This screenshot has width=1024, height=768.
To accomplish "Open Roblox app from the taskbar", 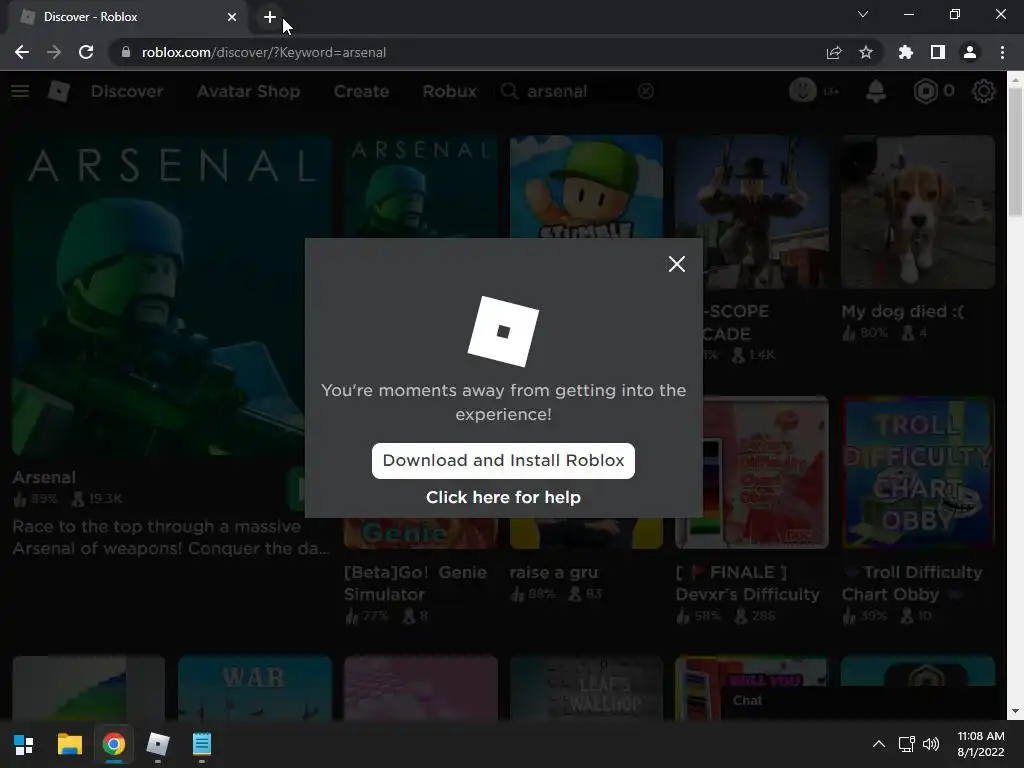I will coord(157,744).
